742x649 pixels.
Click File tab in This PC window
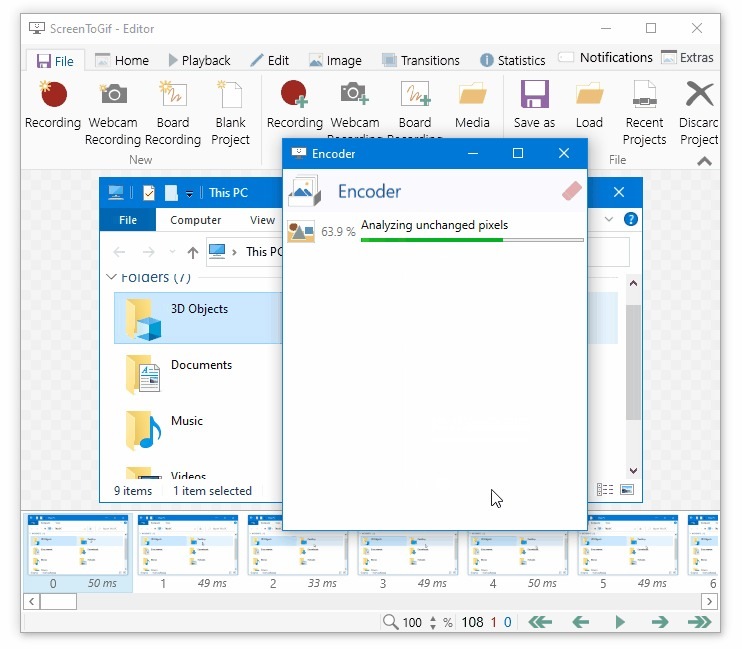(x=128, y=220)
